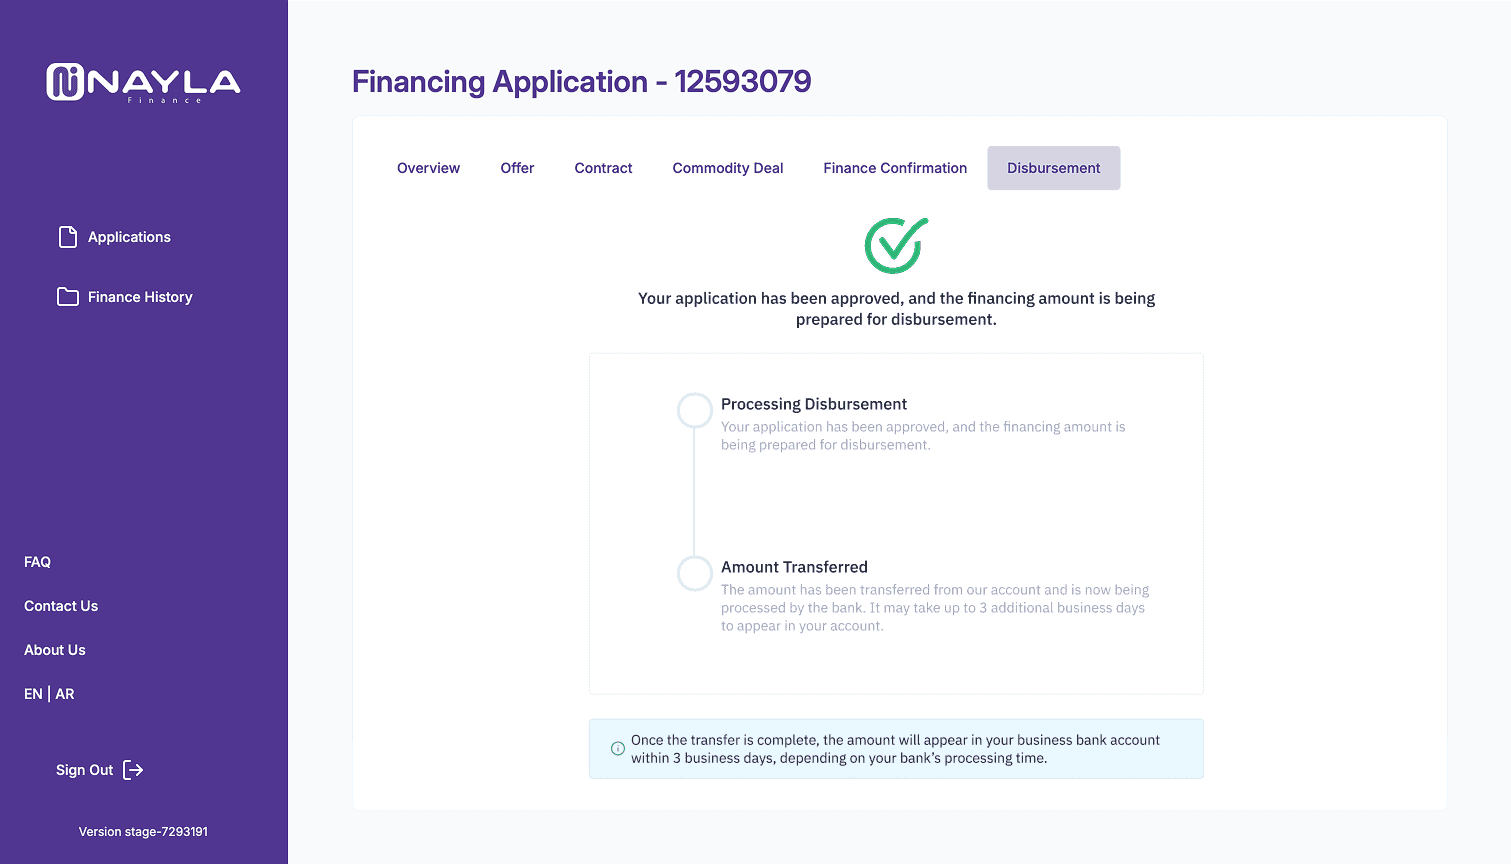The width and height of the screenshot is (1511, 864).
Task: Click the Sign Out arrow icon
Action: 132,769
